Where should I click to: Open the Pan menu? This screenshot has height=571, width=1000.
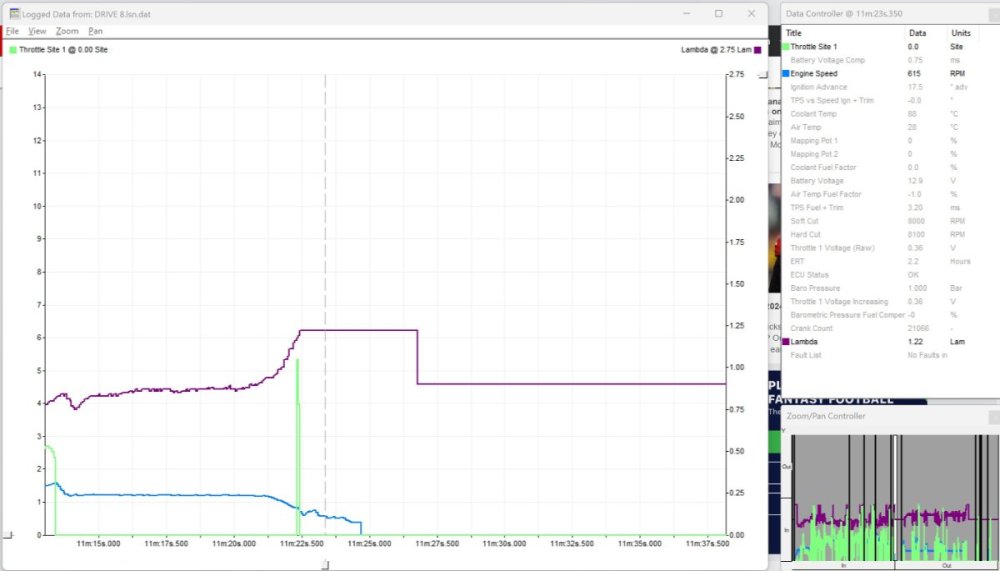[95, 31]
